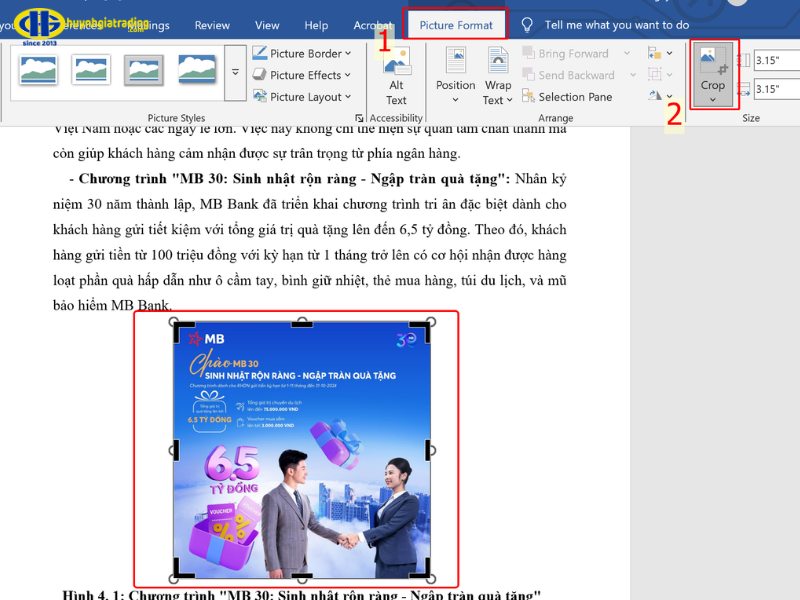Open the Align objects dropdown
This screenshot has width=800, height=600.
point(660,53)
